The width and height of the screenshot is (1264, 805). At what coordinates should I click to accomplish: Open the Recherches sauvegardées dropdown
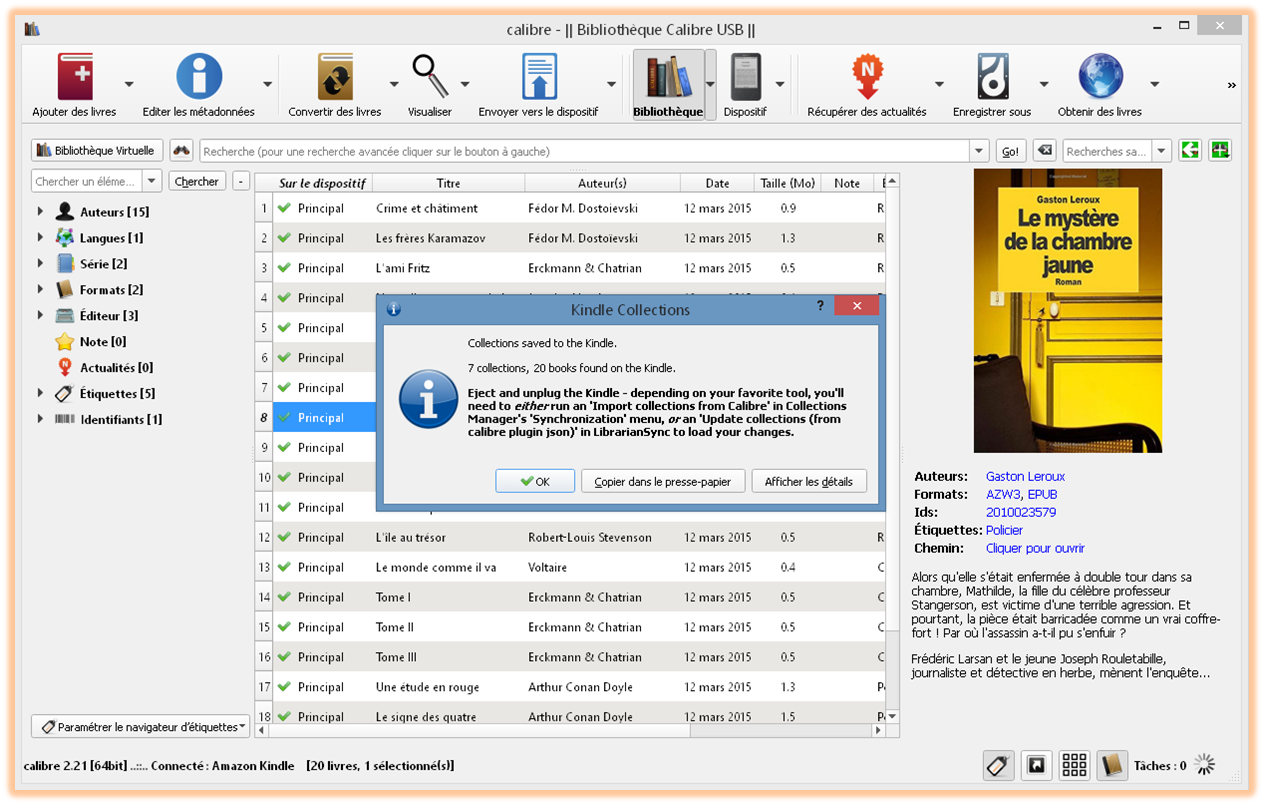click(1161, 151)
